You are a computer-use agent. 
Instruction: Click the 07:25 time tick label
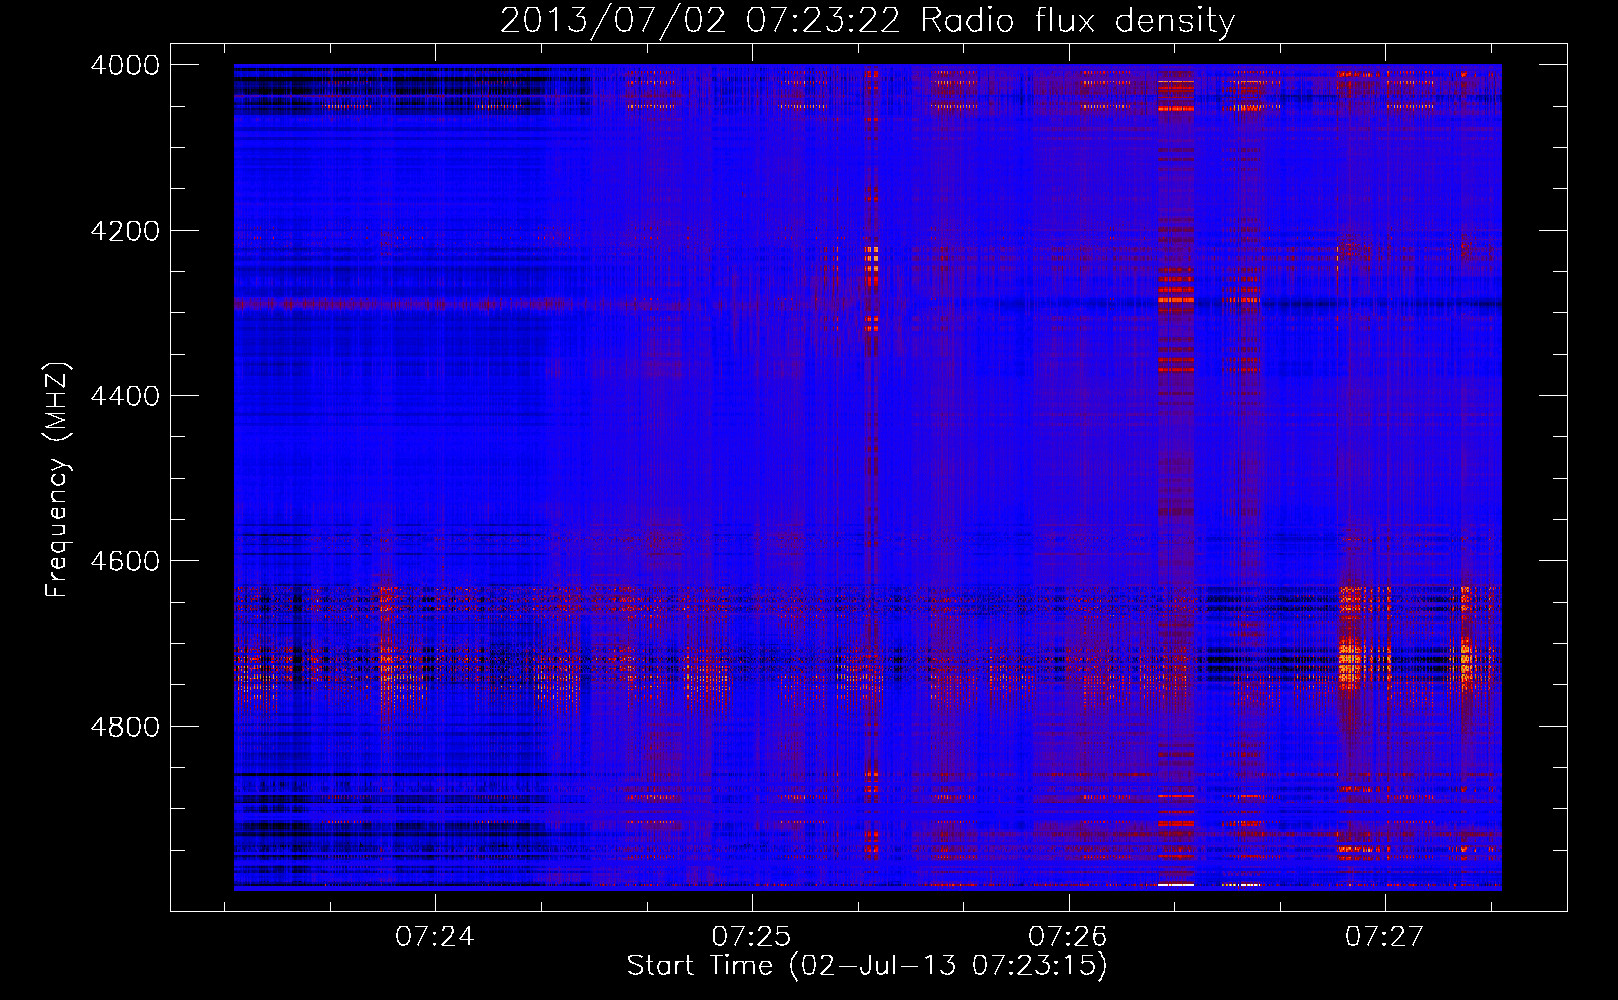click(751, 937)
